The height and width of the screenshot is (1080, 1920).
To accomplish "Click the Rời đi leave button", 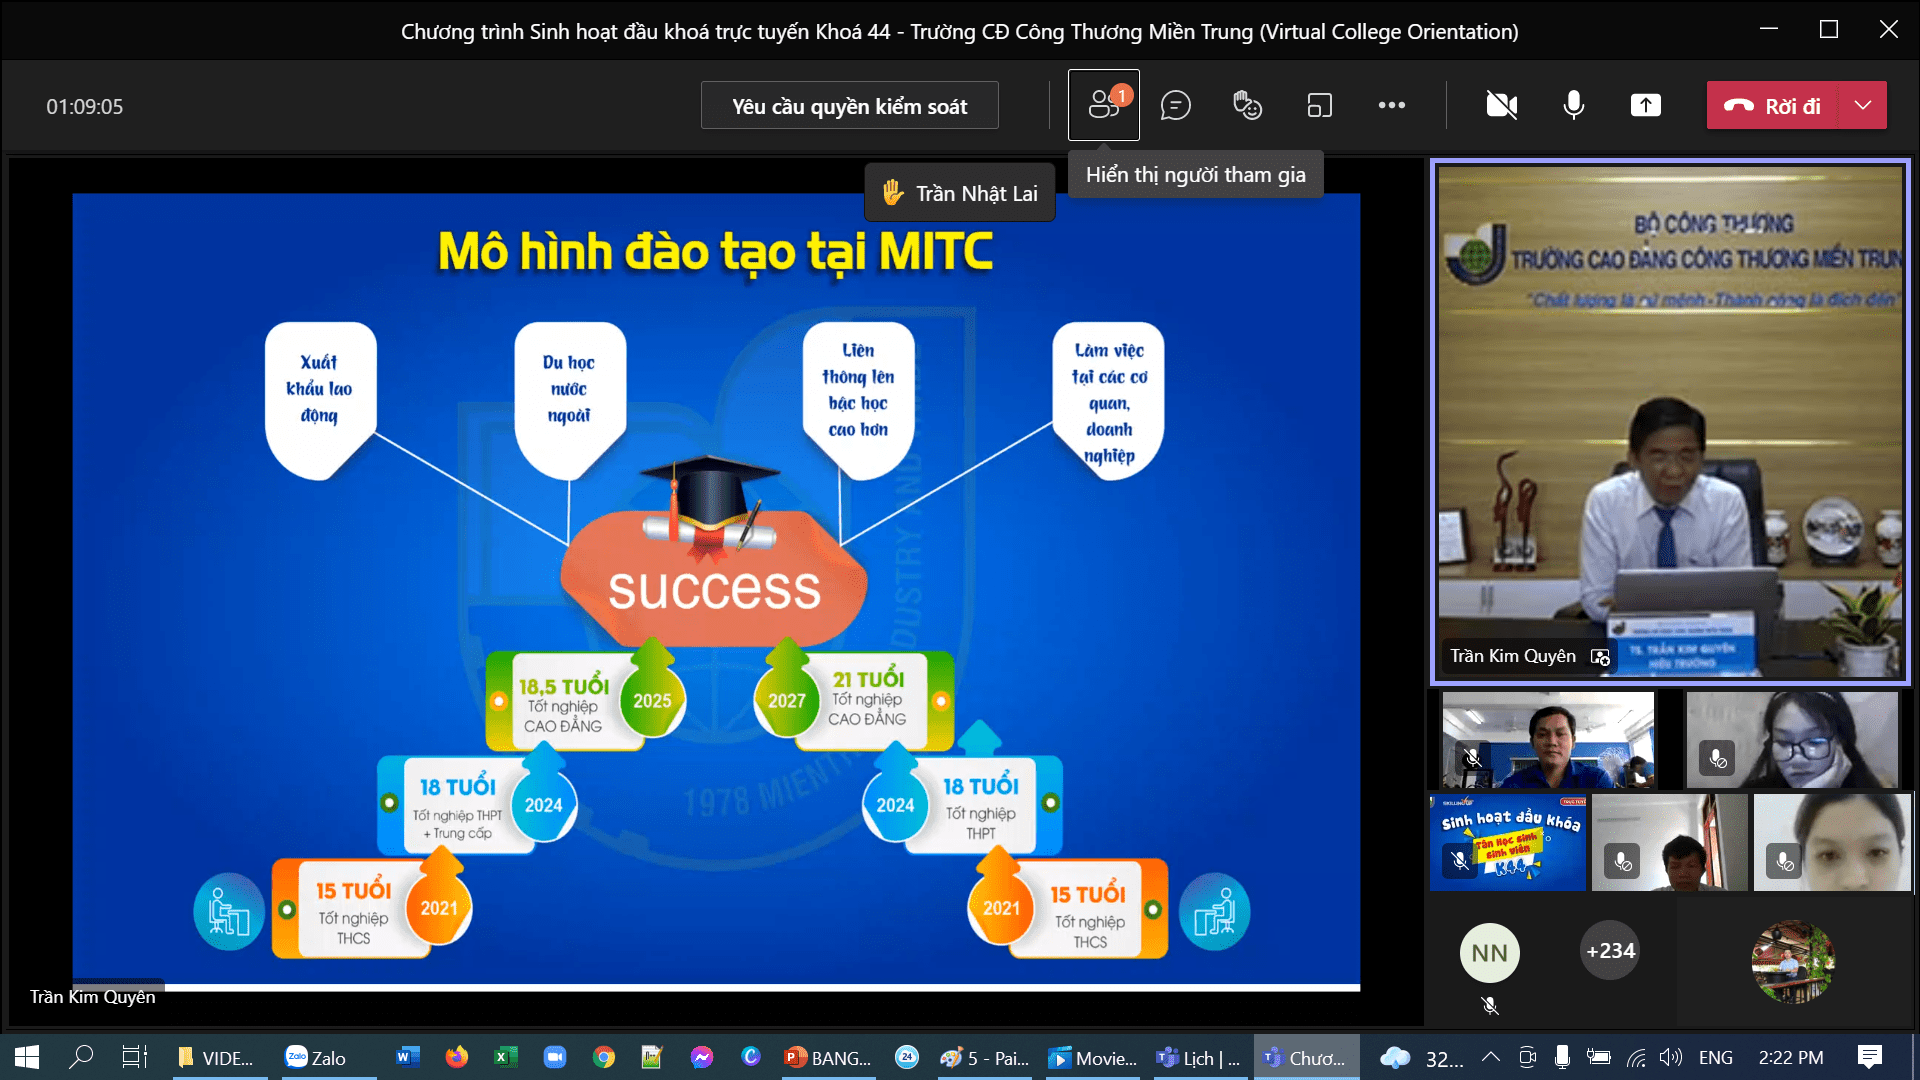I will [1773, 105].
